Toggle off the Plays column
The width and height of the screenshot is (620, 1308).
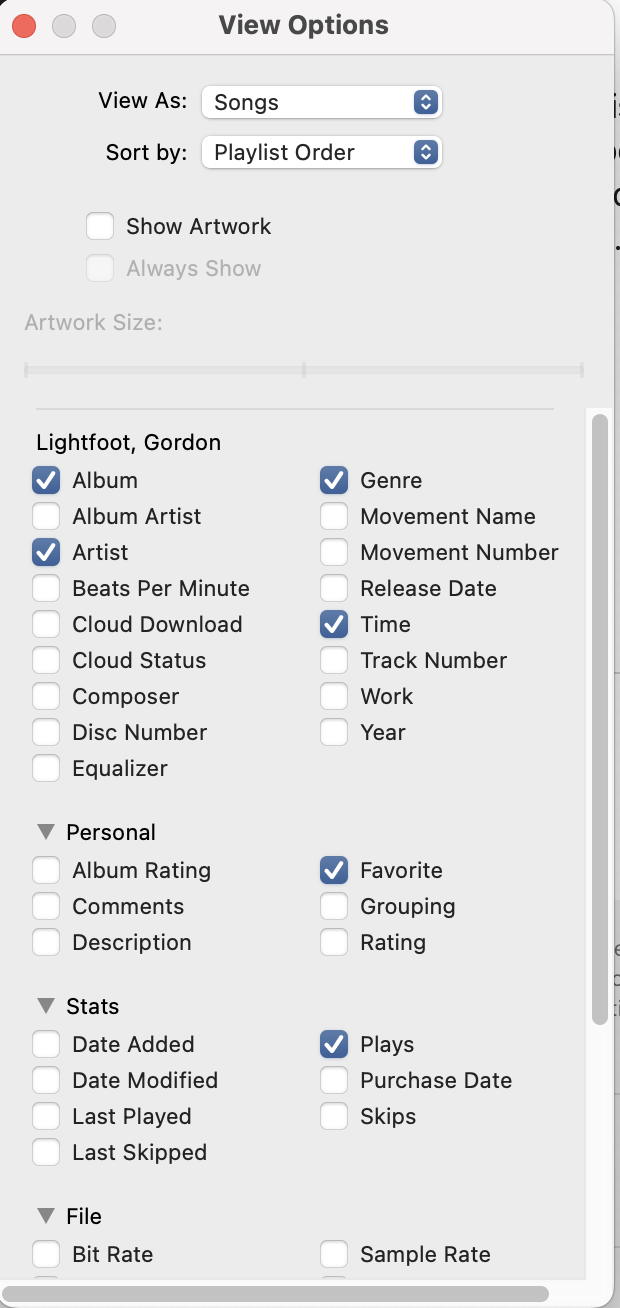pos(334,1044)
